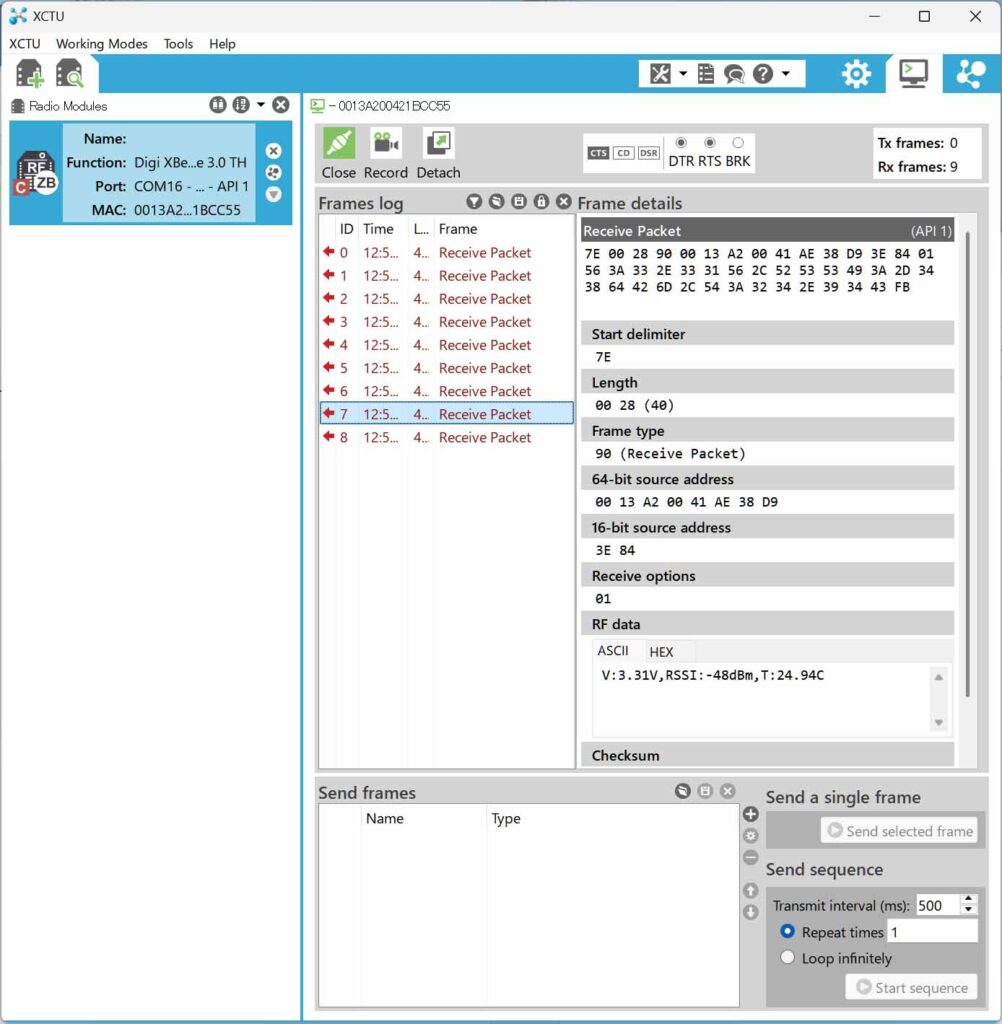The height and width of the screenshot is (1024, 1002).
Task: Select Loop infinitely option
Action: click(788, 957)
